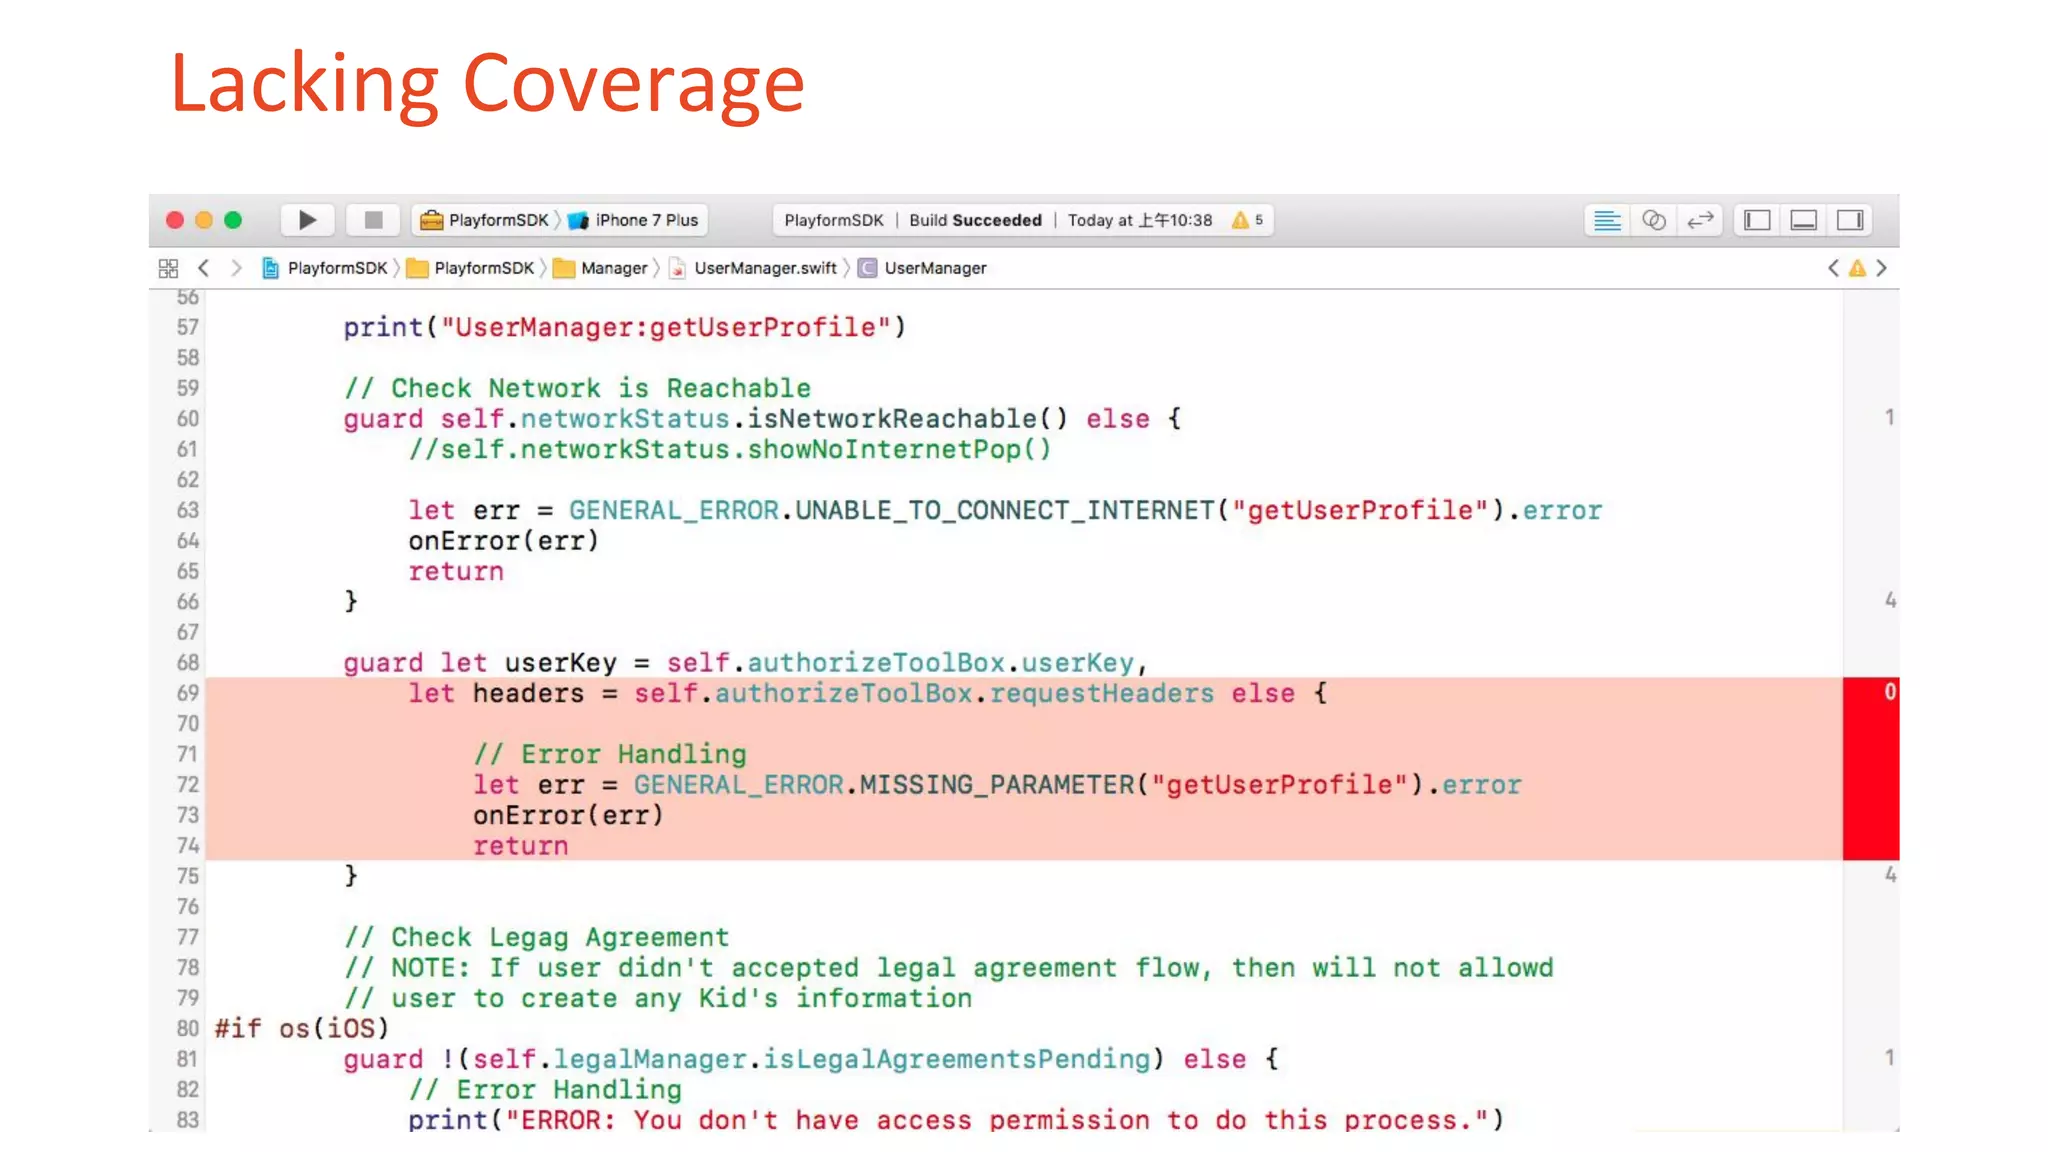Toggle the debug area panel
The height and width of the screenshot is (1152, 2048).
[x=1803, y=220]
